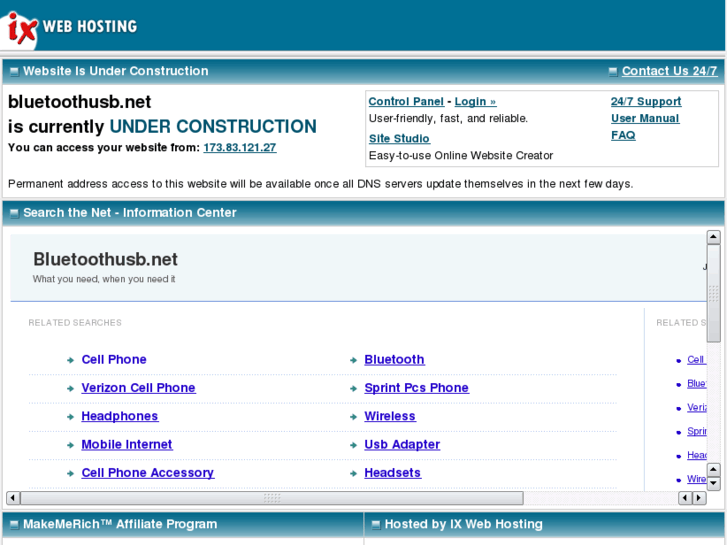Screen dimensions: 727x545
Task: Click the icon beside MakeMeRich Affiliate Program
Action: (x=14, y=525)
